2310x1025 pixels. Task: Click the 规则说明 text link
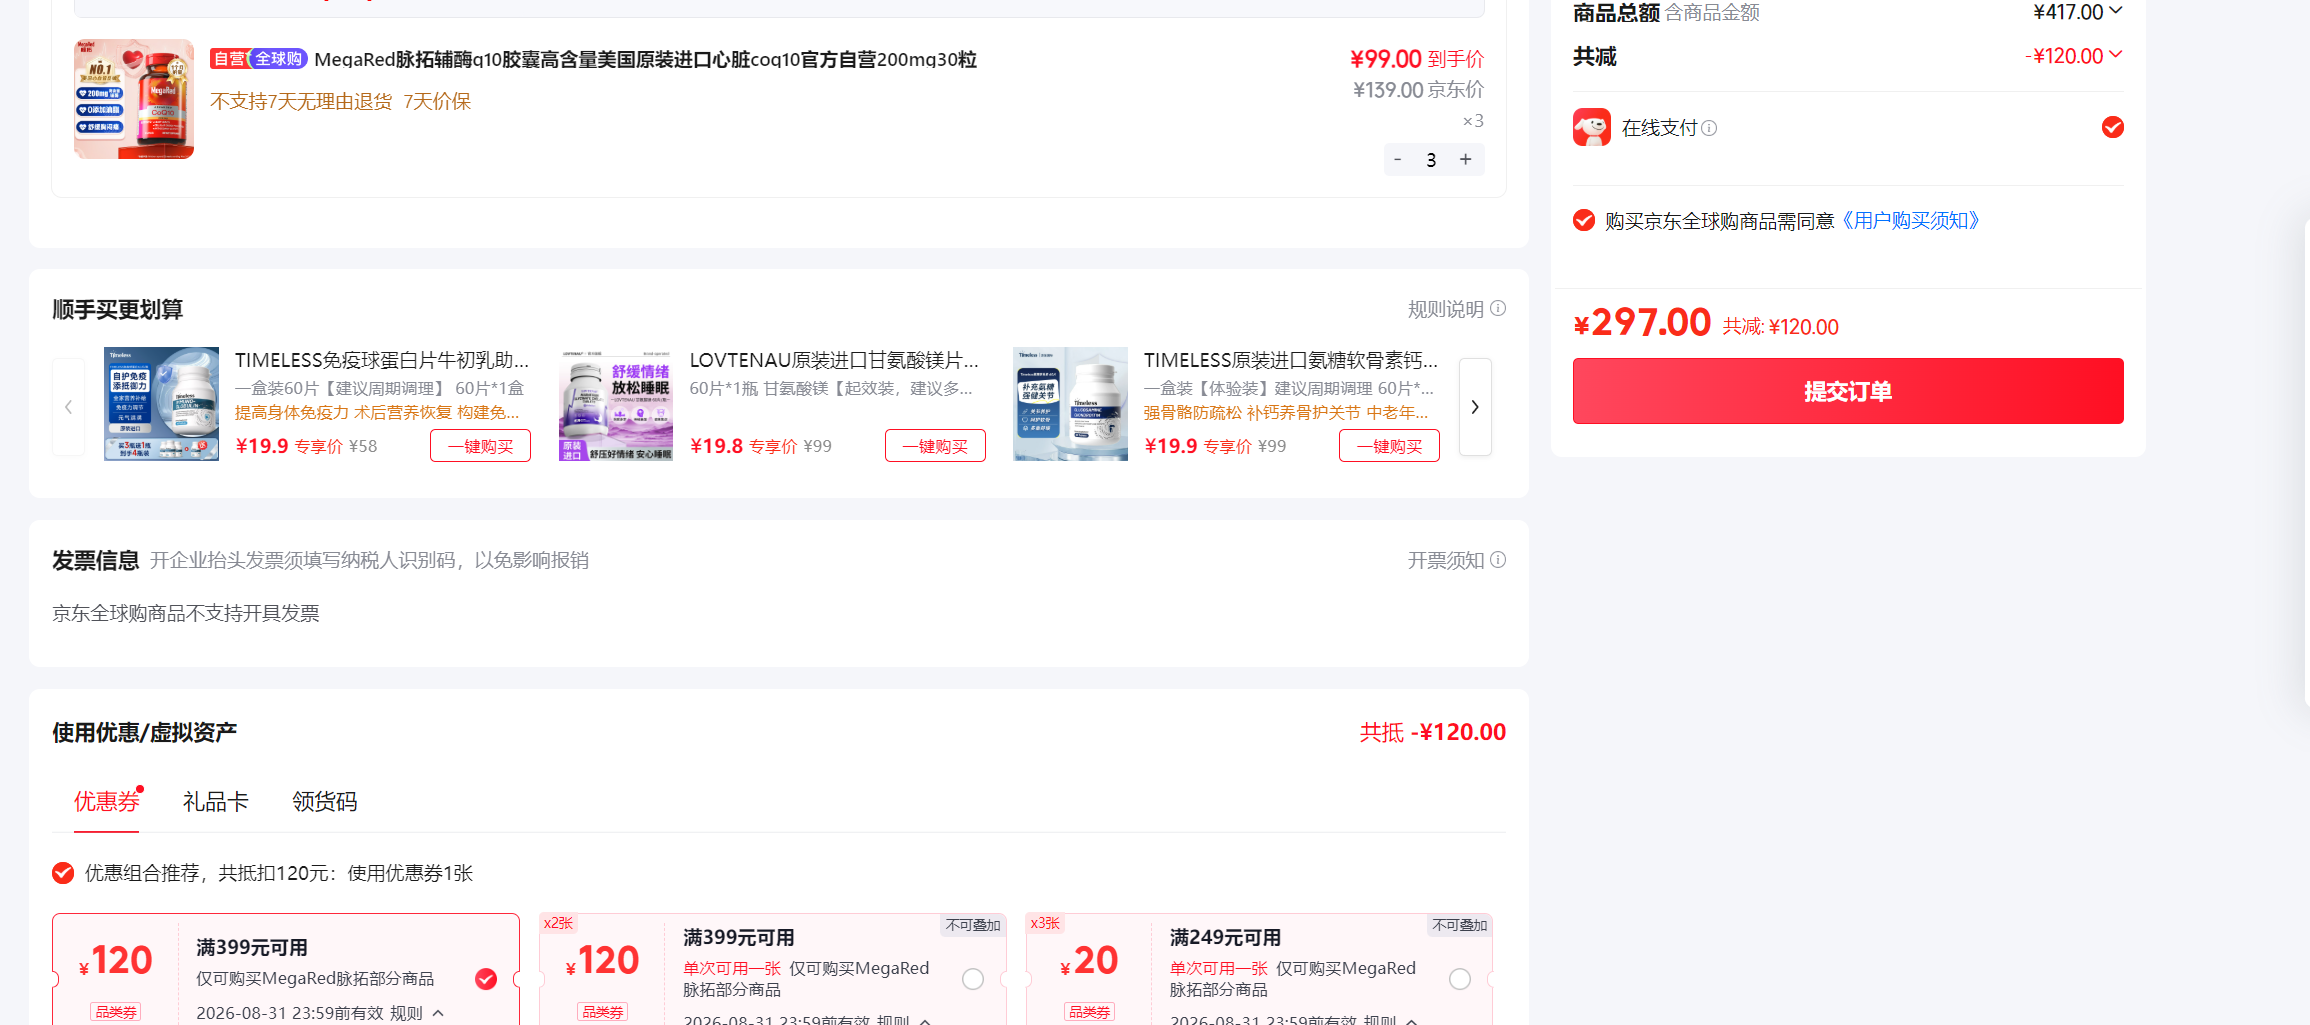1445,309
